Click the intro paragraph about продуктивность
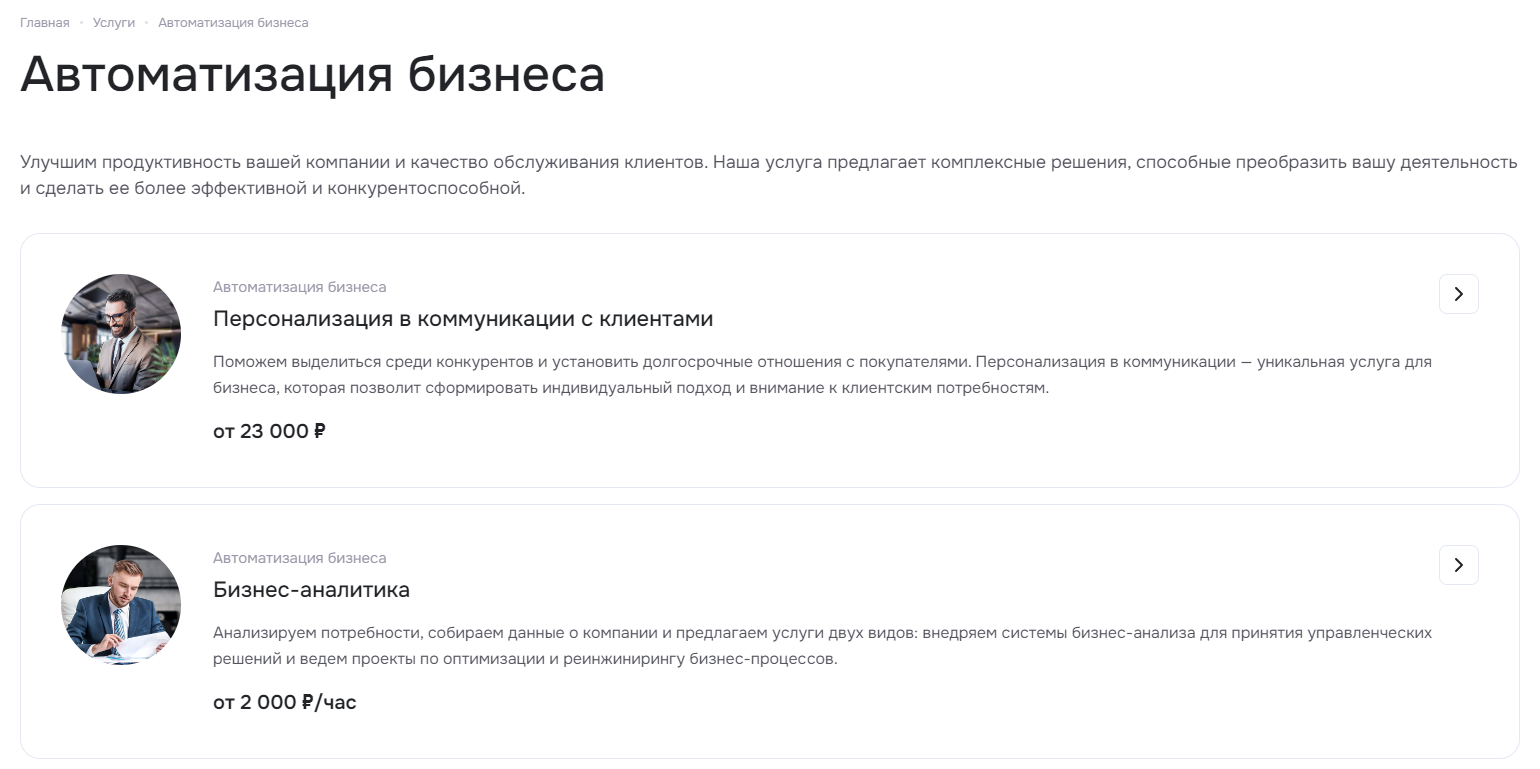Screen dimensions: 1540x769 [x=769, y=175]
